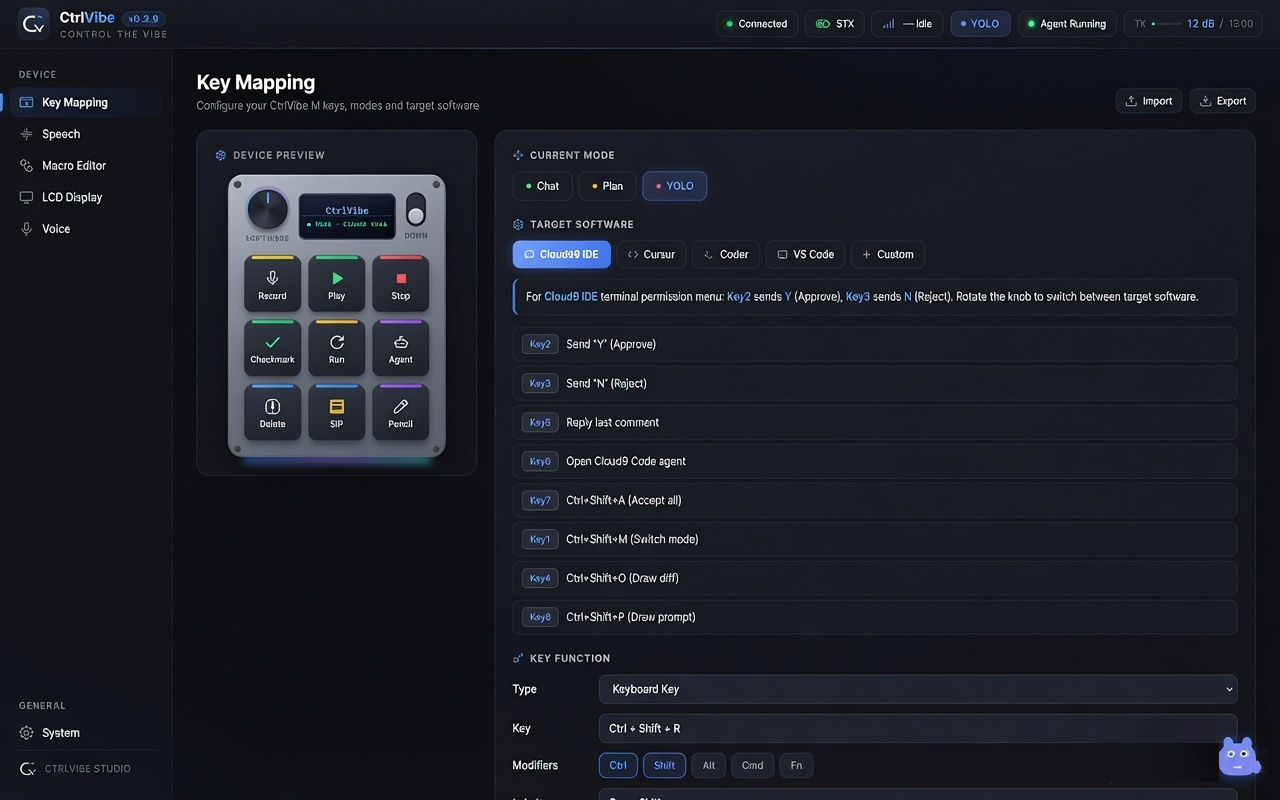1280x800 pixels.
Task: Click the LCD screen on device preview
Action: (x=347, y=216)
